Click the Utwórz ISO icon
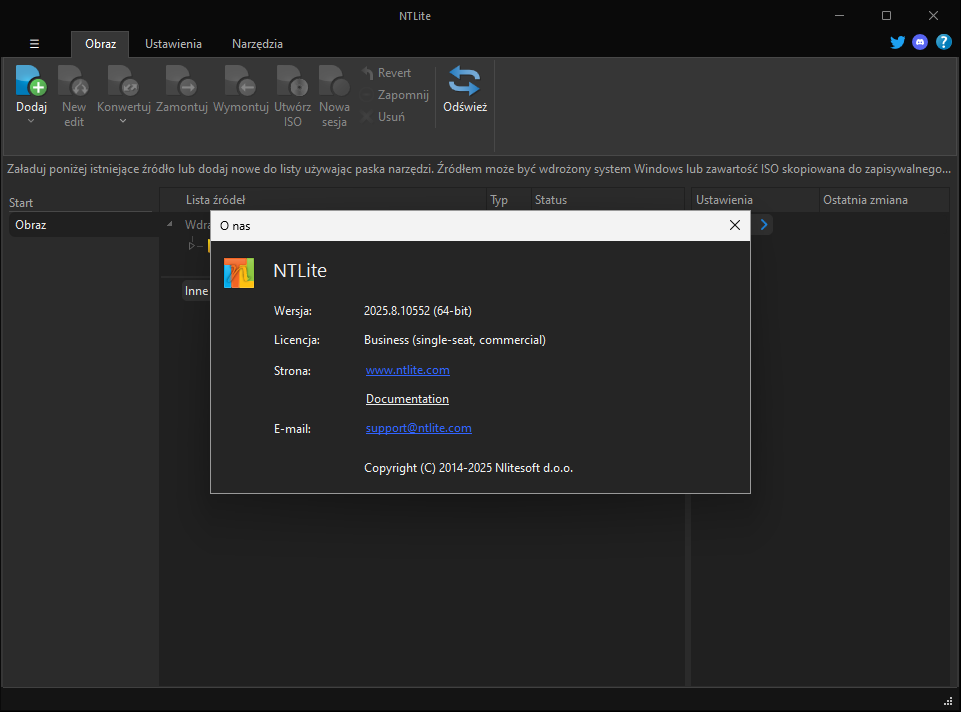The height and width of the screenshot is (712, 961). [292, 81]
